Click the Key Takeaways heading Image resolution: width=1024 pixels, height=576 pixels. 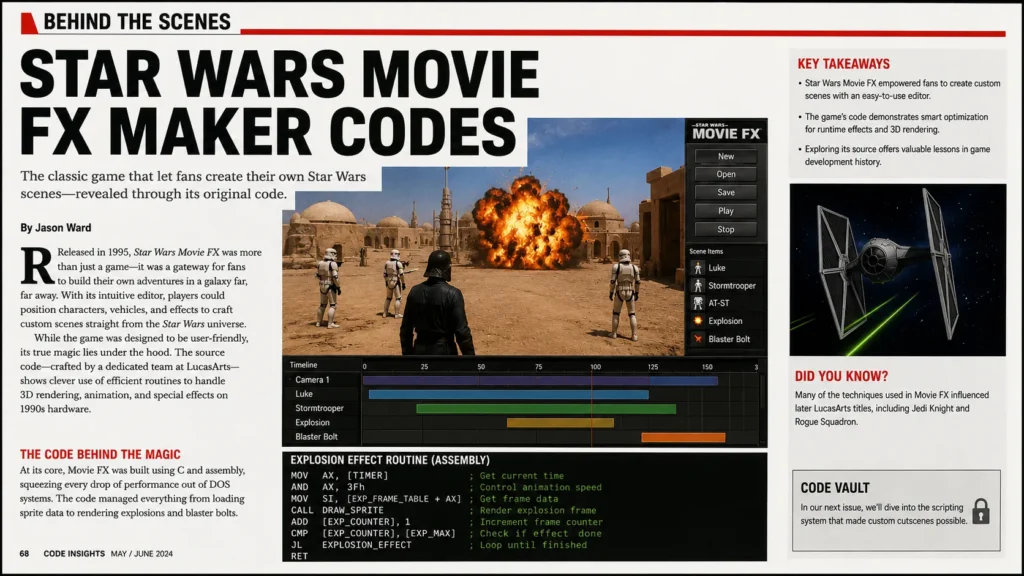844,64
